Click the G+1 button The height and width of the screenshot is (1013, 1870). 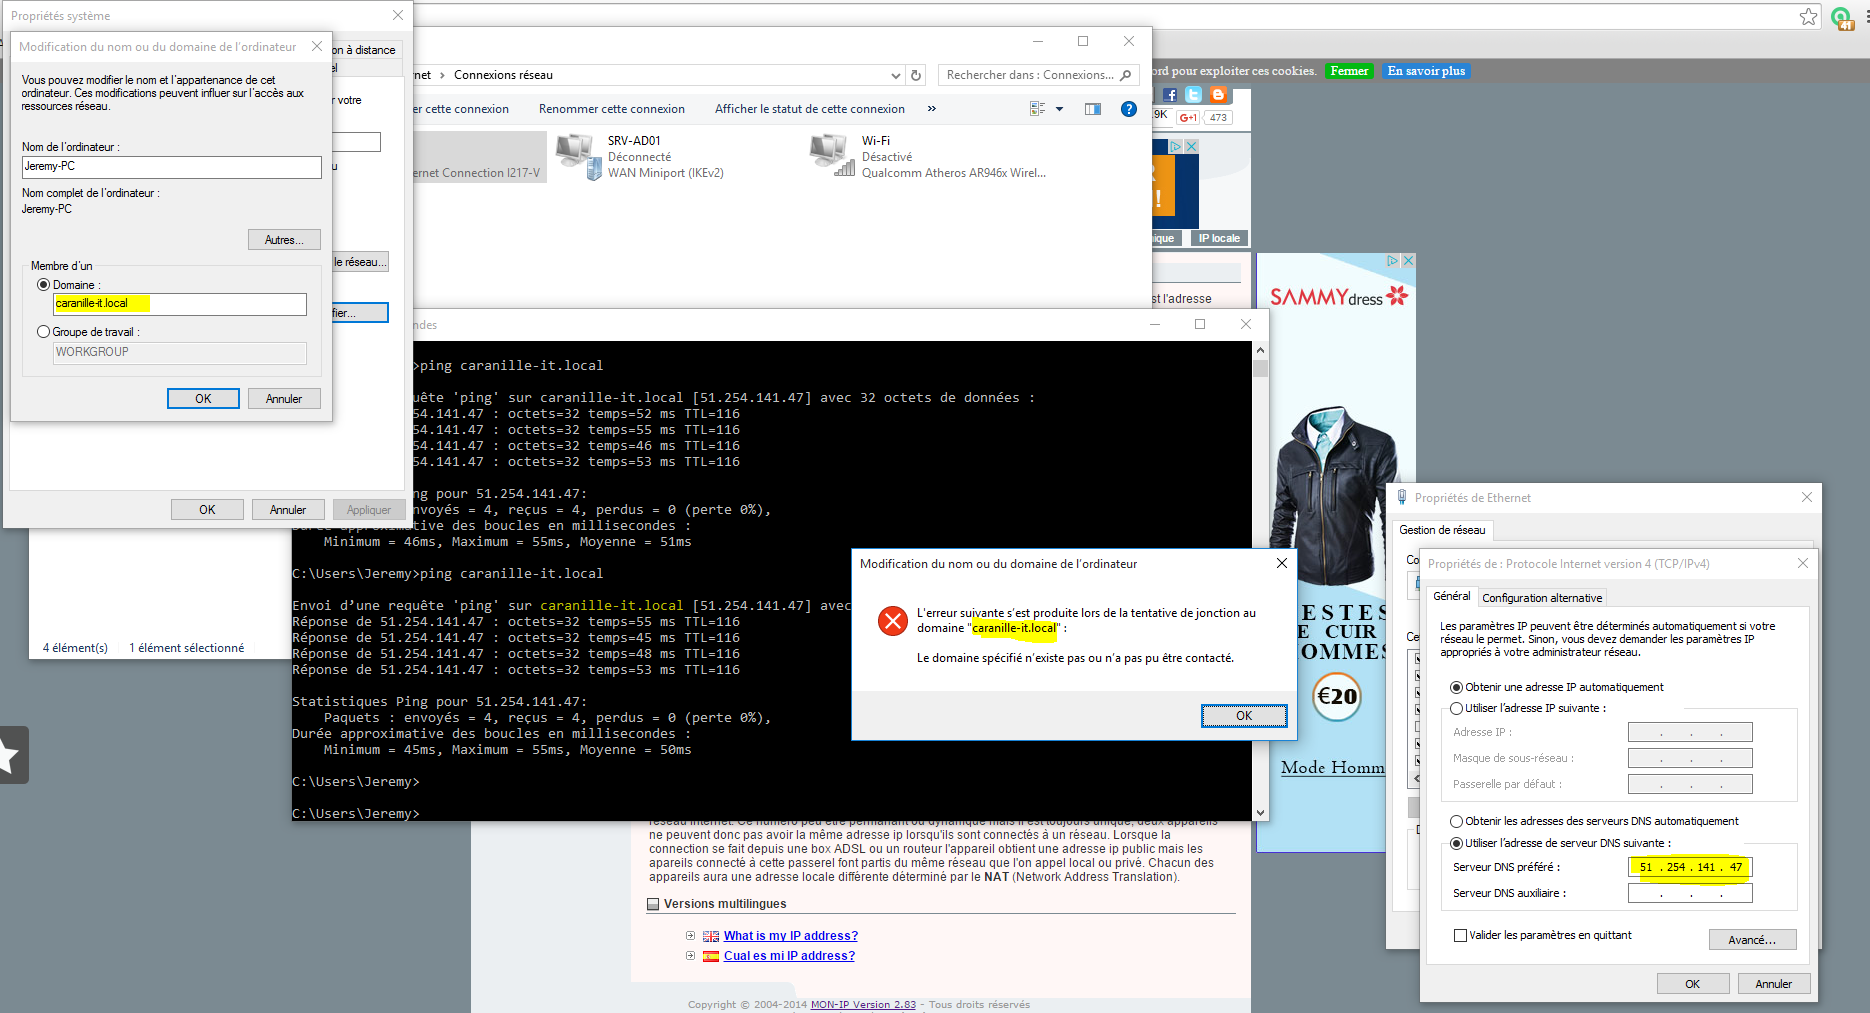[x=1188, y=117]
